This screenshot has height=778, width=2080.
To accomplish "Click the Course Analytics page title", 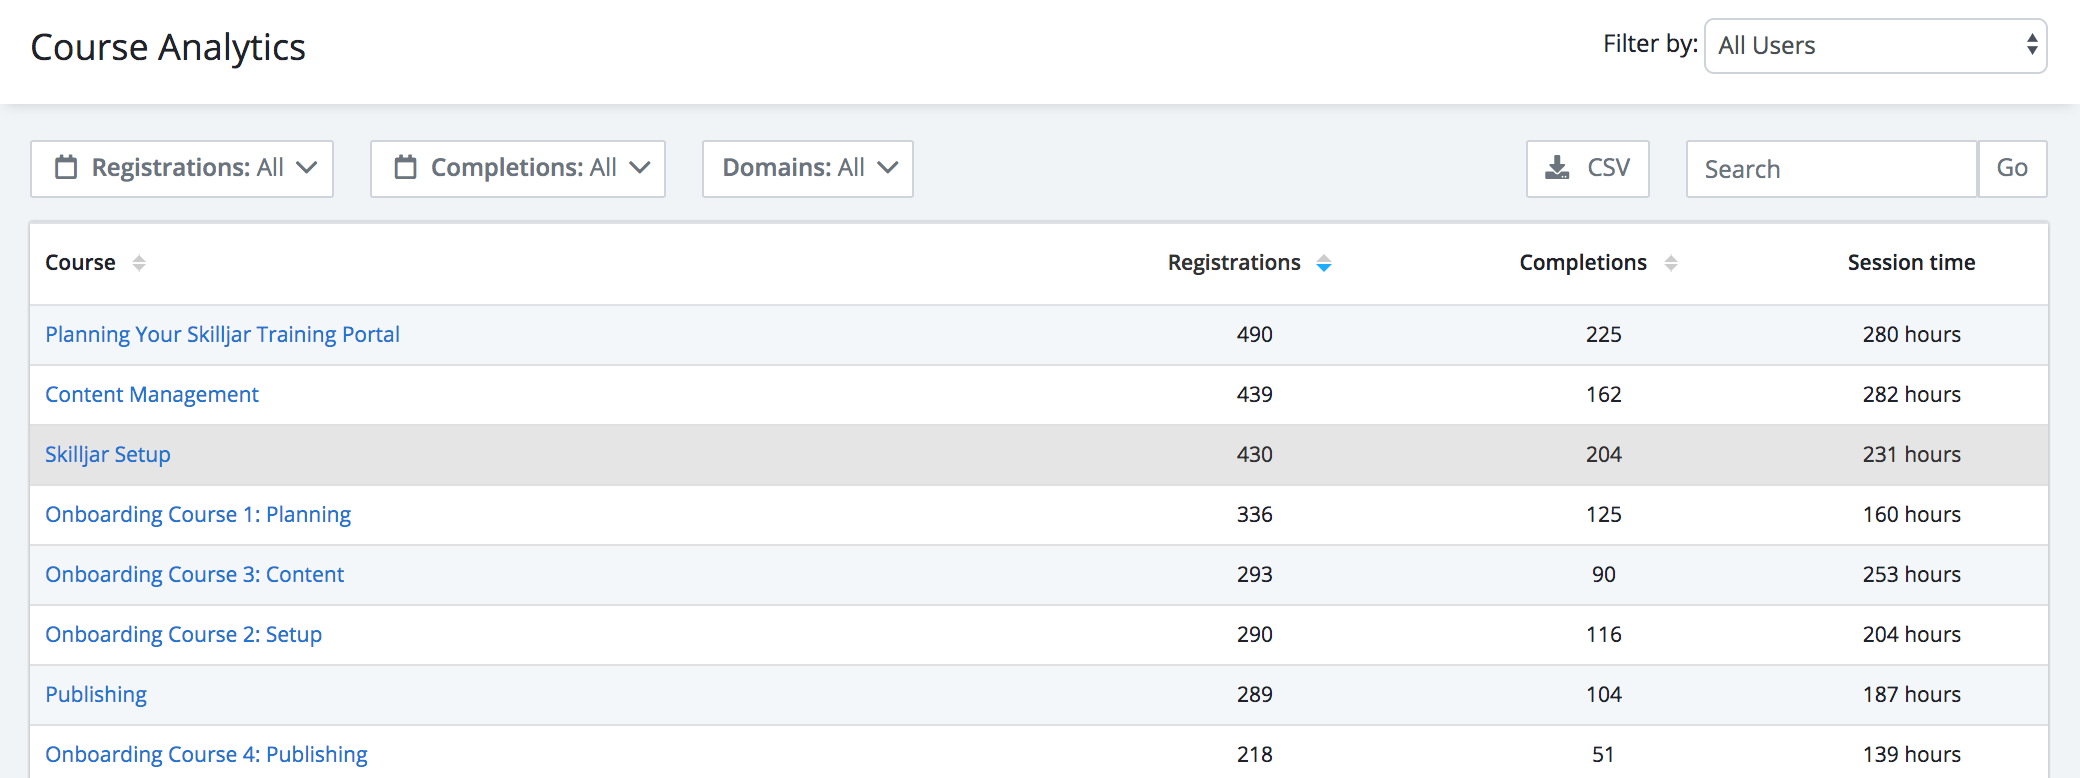I will 168,47.
